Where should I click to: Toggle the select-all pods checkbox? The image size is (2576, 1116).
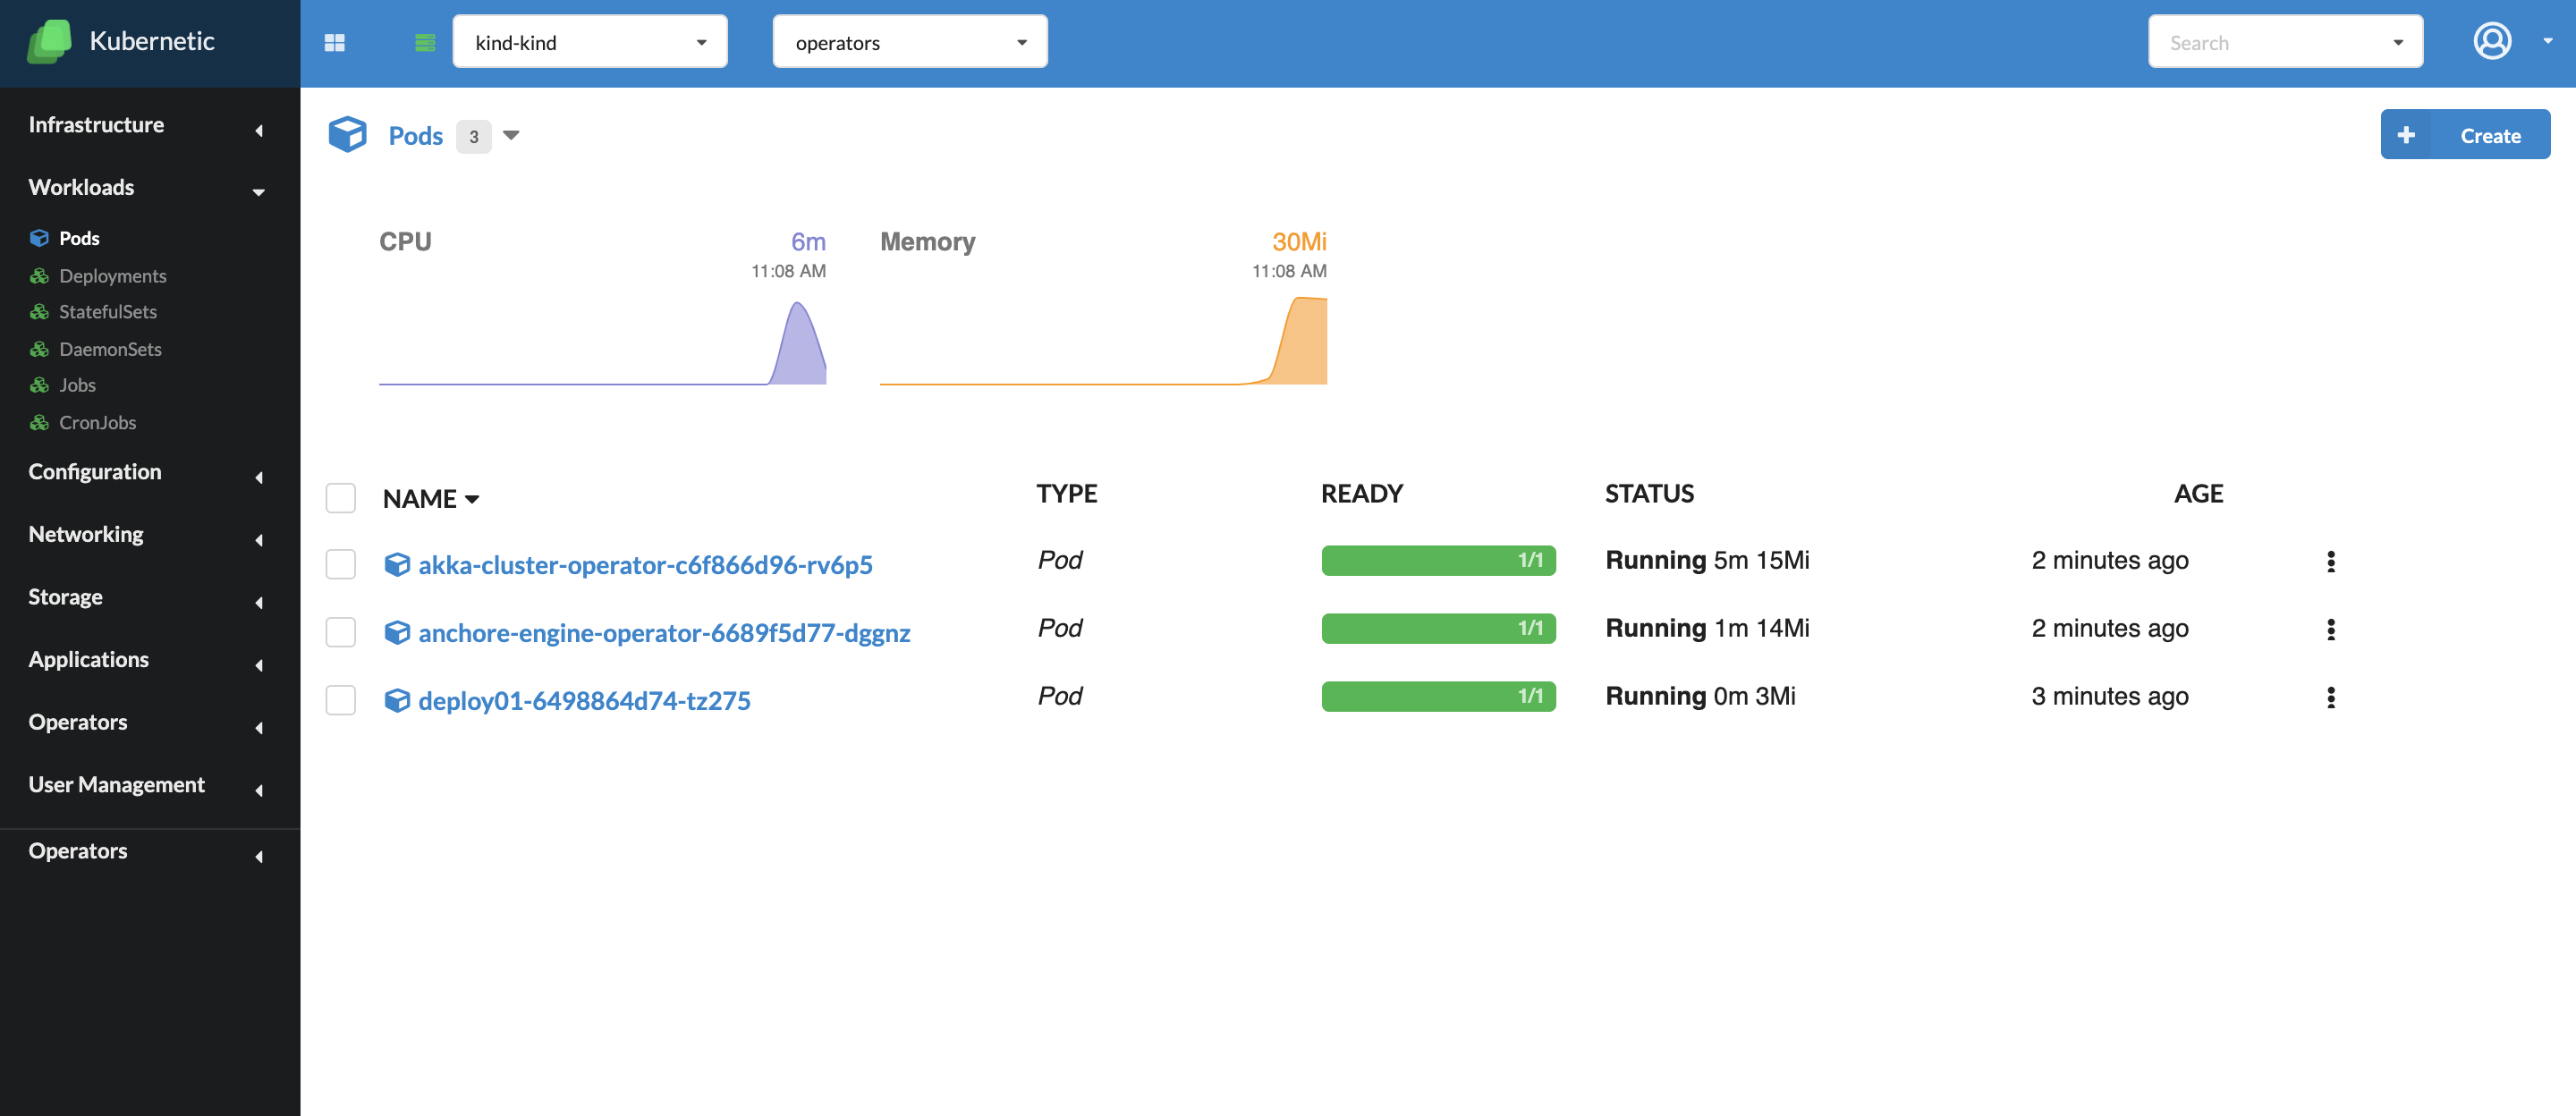coord(340,496)
